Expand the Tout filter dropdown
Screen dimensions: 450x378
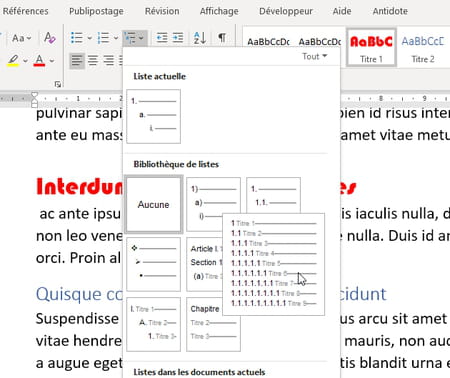point(314,56)
